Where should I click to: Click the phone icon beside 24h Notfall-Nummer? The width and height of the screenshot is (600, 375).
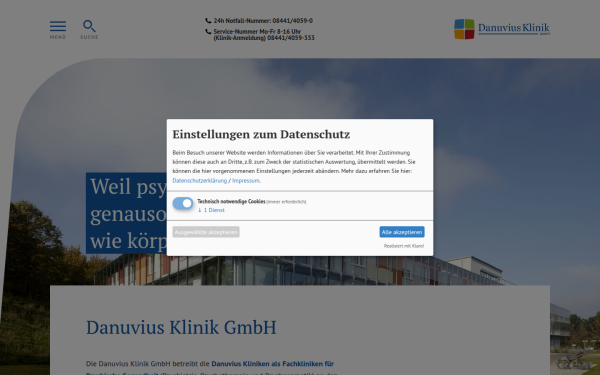pos(208,21)
